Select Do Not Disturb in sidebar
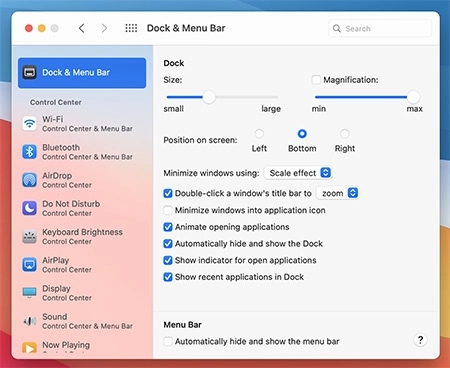This screenshot has width=450, height=368. point(82,208)
